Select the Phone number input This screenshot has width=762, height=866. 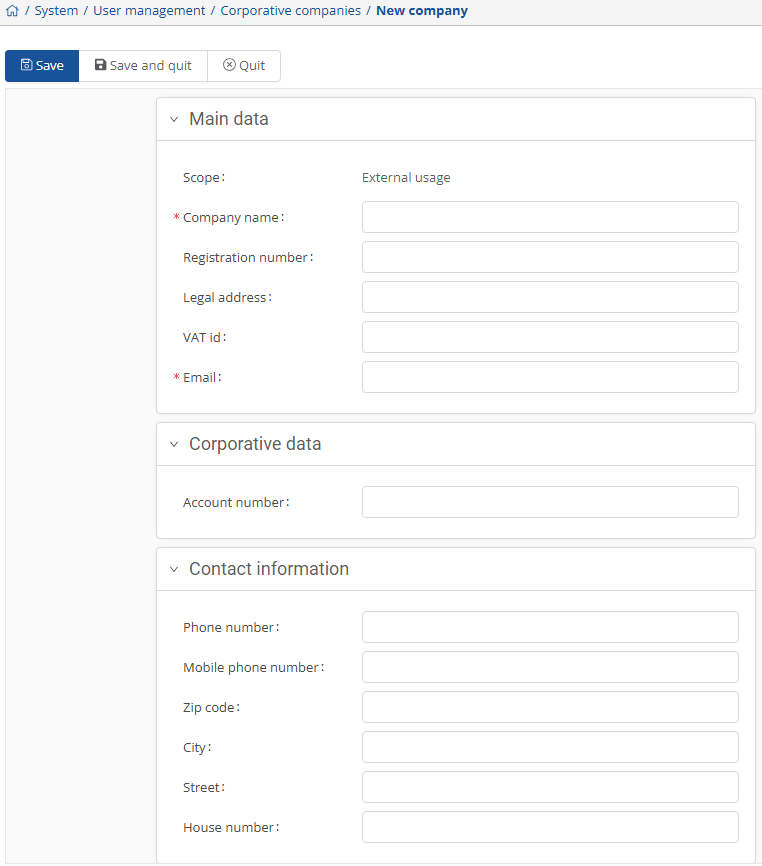point(550,627)
